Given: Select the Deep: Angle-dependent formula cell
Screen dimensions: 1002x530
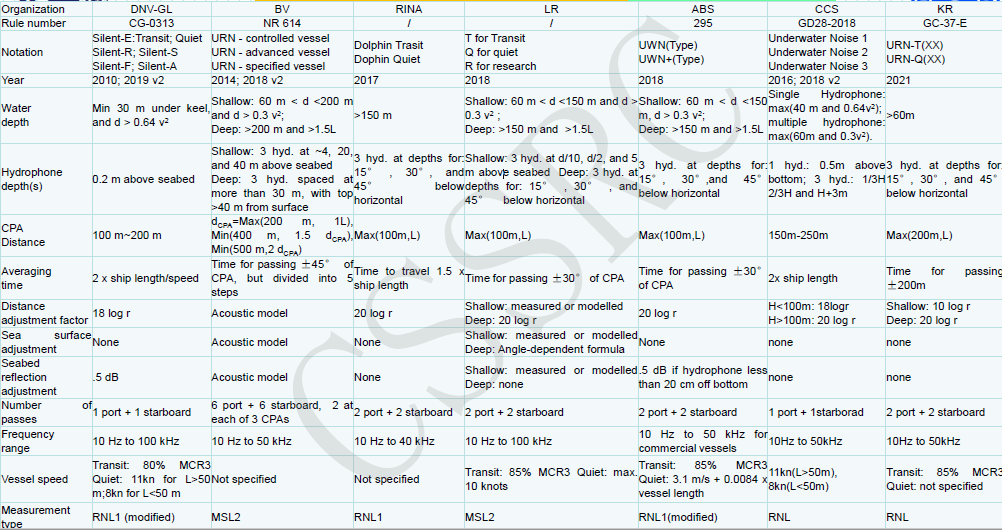Looking at the screenshot, I should [x=551, y=342].
